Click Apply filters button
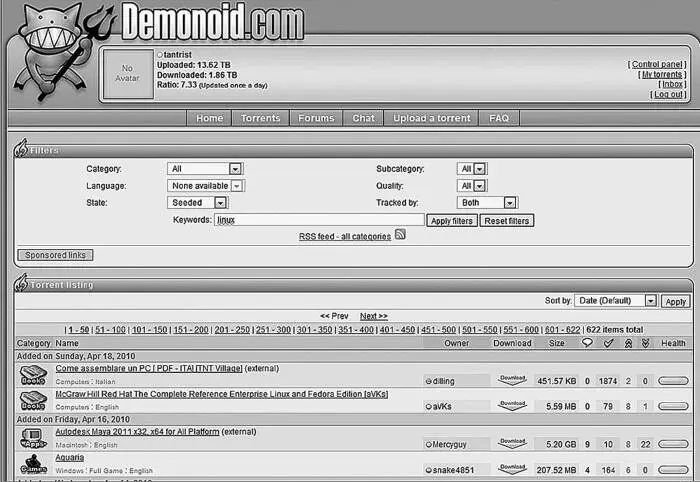This screenshot has width=700, height=482. pyautogui.click(x=452, y=221)
